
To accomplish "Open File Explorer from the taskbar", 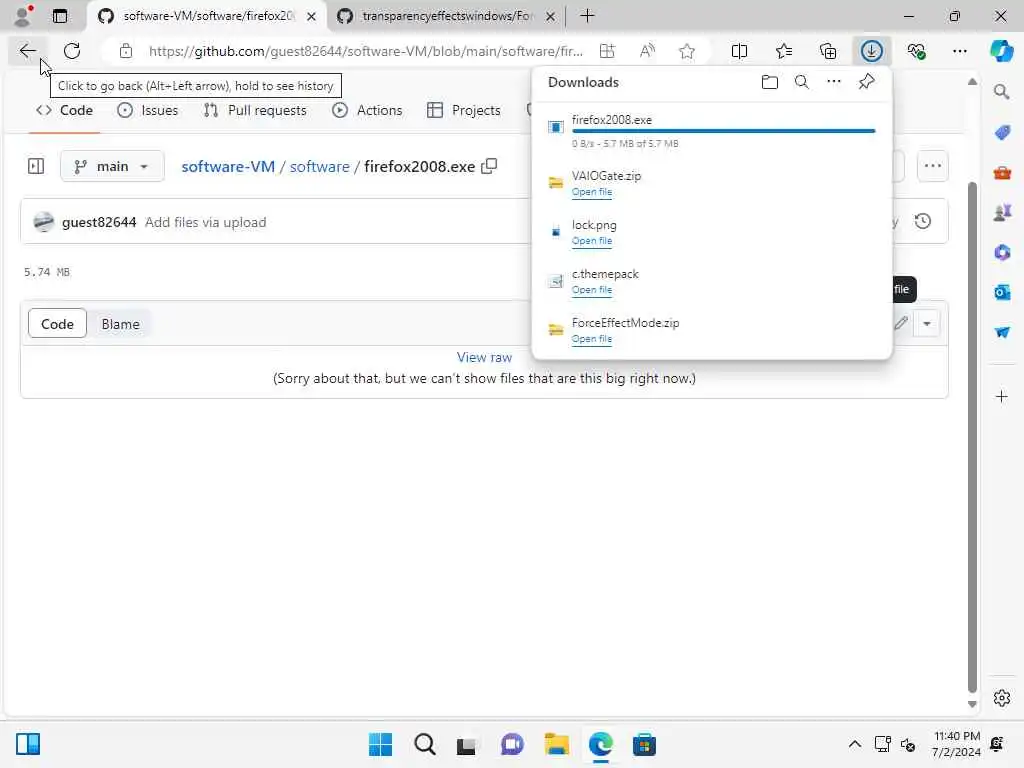I will [556, 744].
